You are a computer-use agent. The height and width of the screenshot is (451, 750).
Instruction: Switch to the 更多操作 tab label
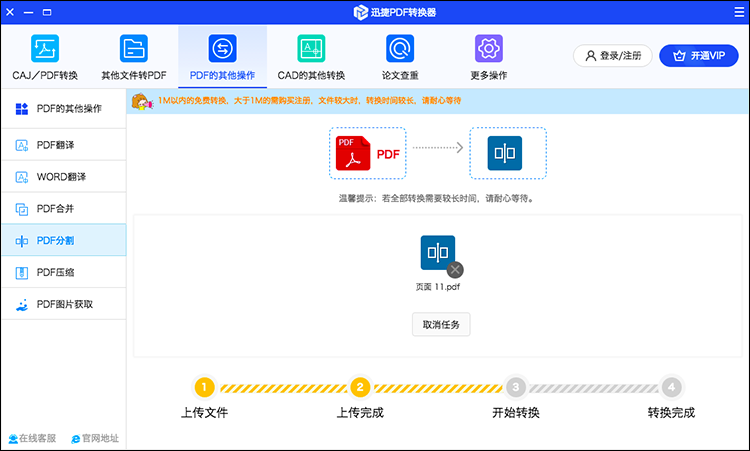click(489, 76)
